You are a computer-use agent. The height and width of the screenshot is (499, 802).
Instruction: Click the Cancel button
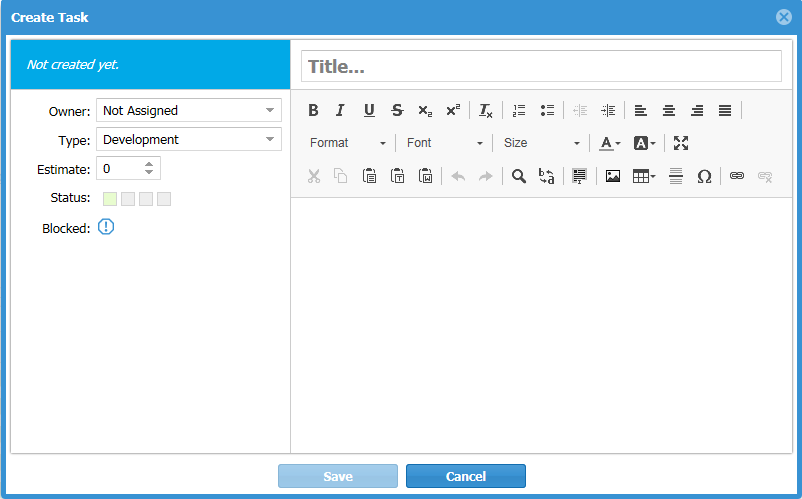[x=465, y=476]
